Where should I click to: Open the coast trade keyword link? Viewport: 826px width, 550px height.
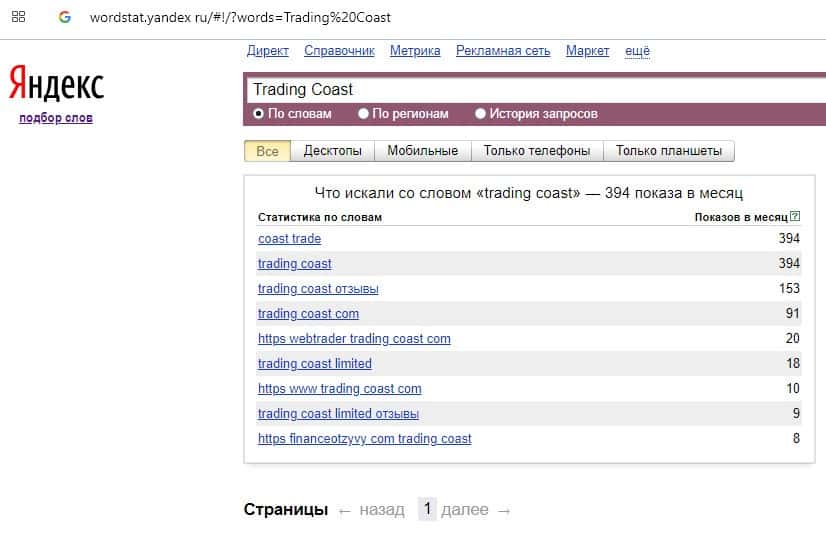coord(289,239)
